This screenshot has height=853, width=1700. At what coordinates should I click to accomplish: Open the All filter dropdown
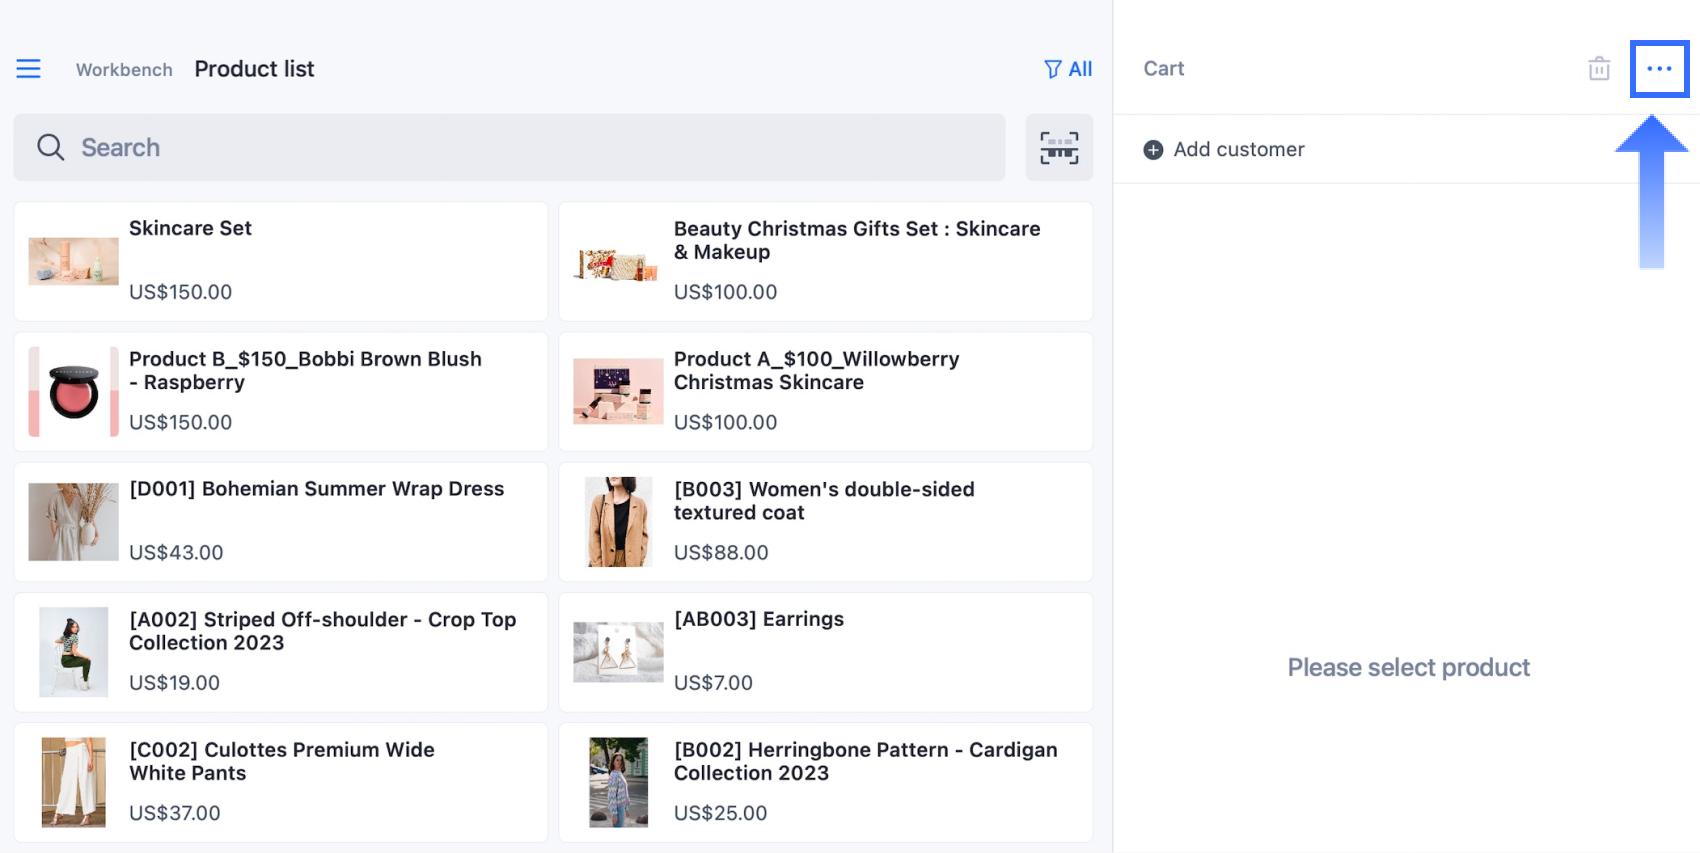click(1068, 69)
